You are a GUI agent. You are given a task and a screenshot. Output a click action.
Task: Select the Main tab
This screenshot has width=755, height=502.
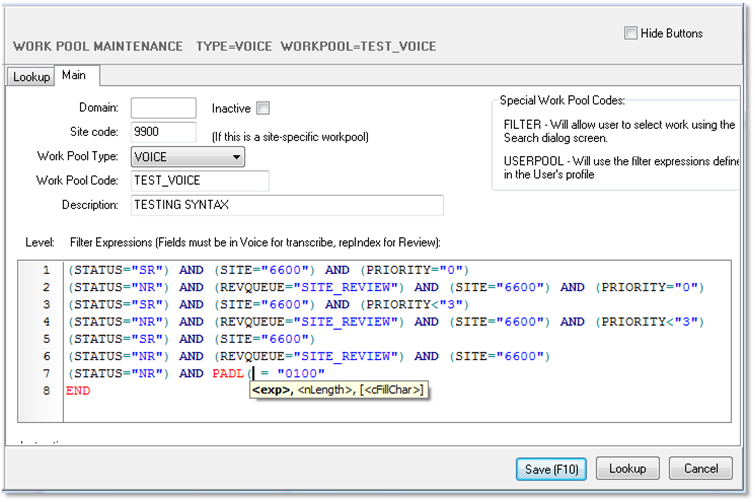(x=75, y=76)
